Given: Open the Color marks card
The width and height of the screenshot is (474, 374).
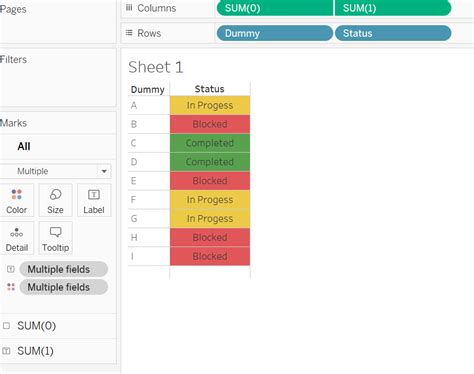Looking at the screenshot, I should point(17,201).
